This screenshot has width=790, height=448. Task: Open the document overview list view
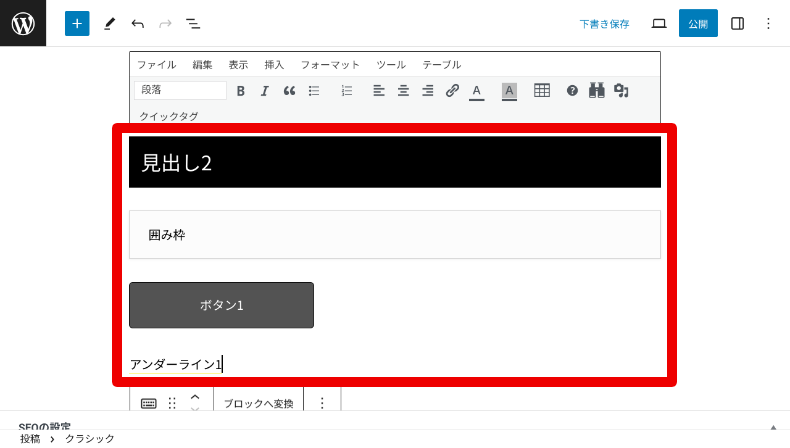pos(193,24)
